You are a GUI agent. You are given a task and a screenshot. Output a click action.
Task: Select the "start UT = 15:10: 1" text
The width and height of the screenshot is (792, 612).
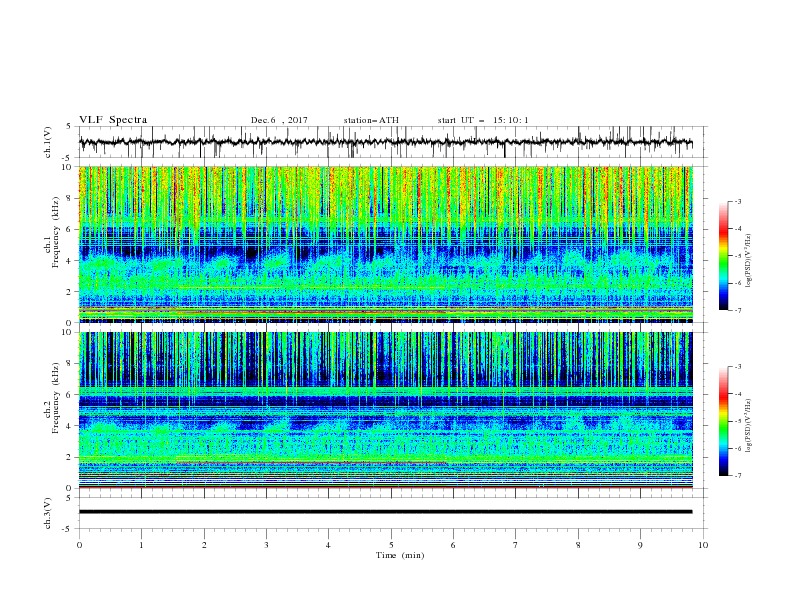point(483,120)
